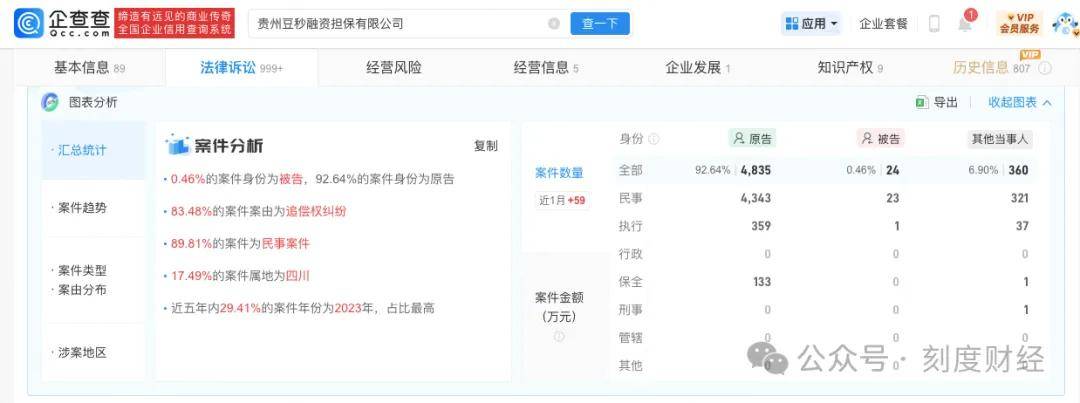Click 执行 plaintiff count 359
This screenshot has height=403, width=1080.
(761, 226)
